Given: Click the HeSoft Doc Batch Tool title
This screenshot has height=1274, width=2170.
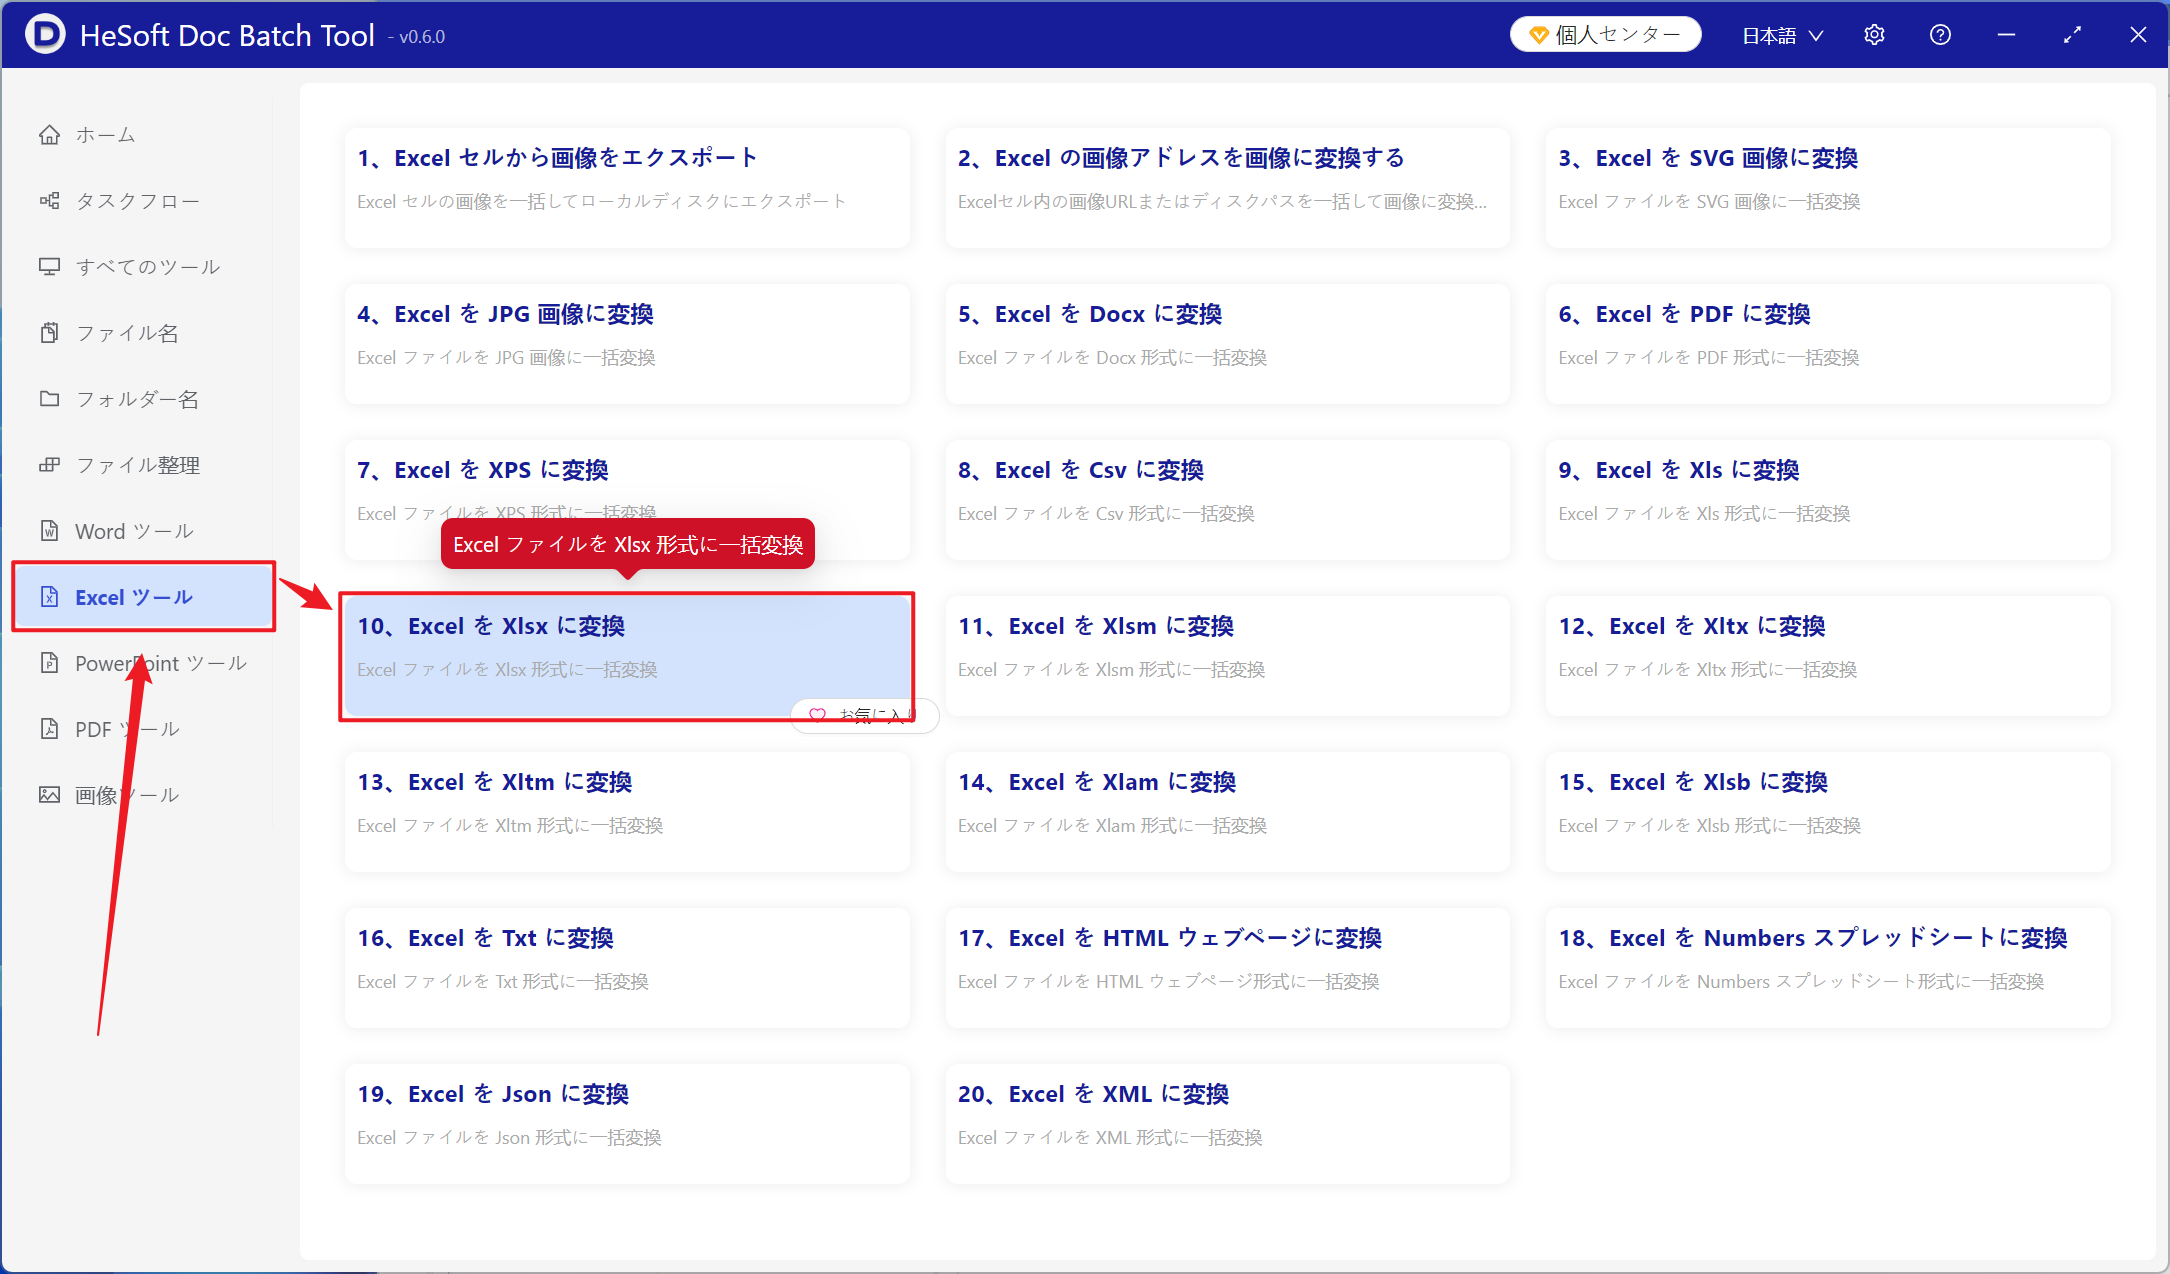Looking at the screenshot, I should 227,35.
